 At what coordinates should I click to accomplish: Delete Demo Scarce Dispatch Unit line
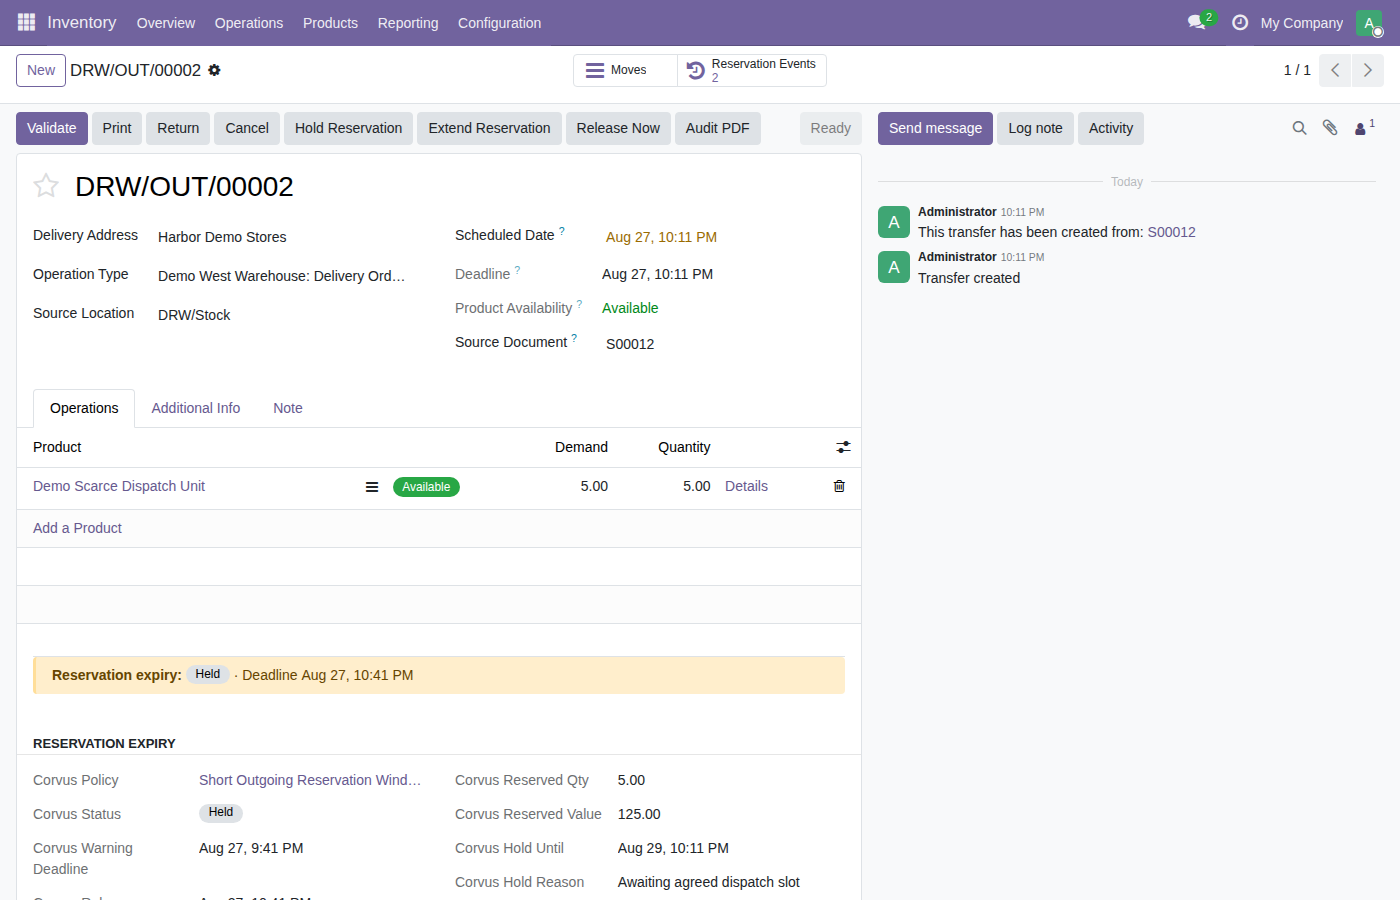tap(839, 486)
